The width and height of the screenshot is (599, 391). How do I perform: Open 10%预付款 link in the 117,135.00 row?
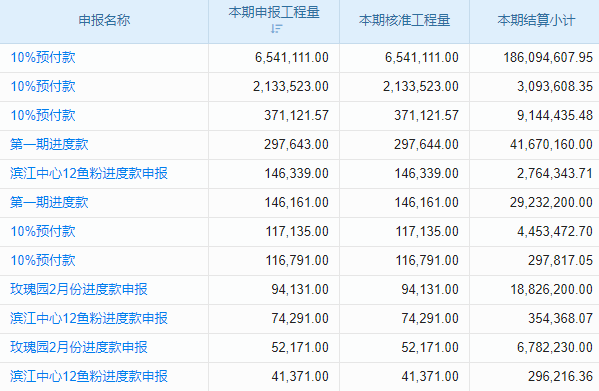coord(43,231)
